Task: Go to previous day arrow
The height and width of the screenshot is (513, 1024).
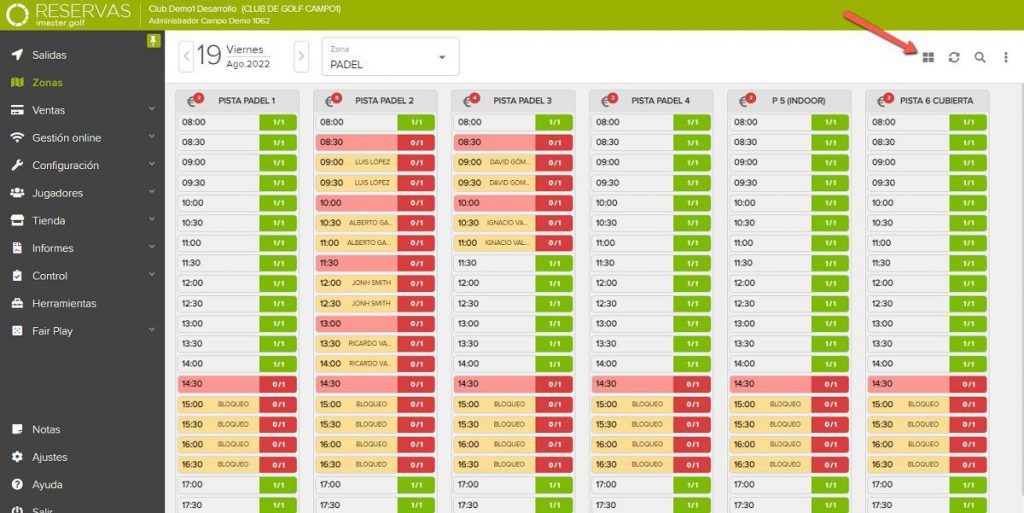Action: click(186, 57)
